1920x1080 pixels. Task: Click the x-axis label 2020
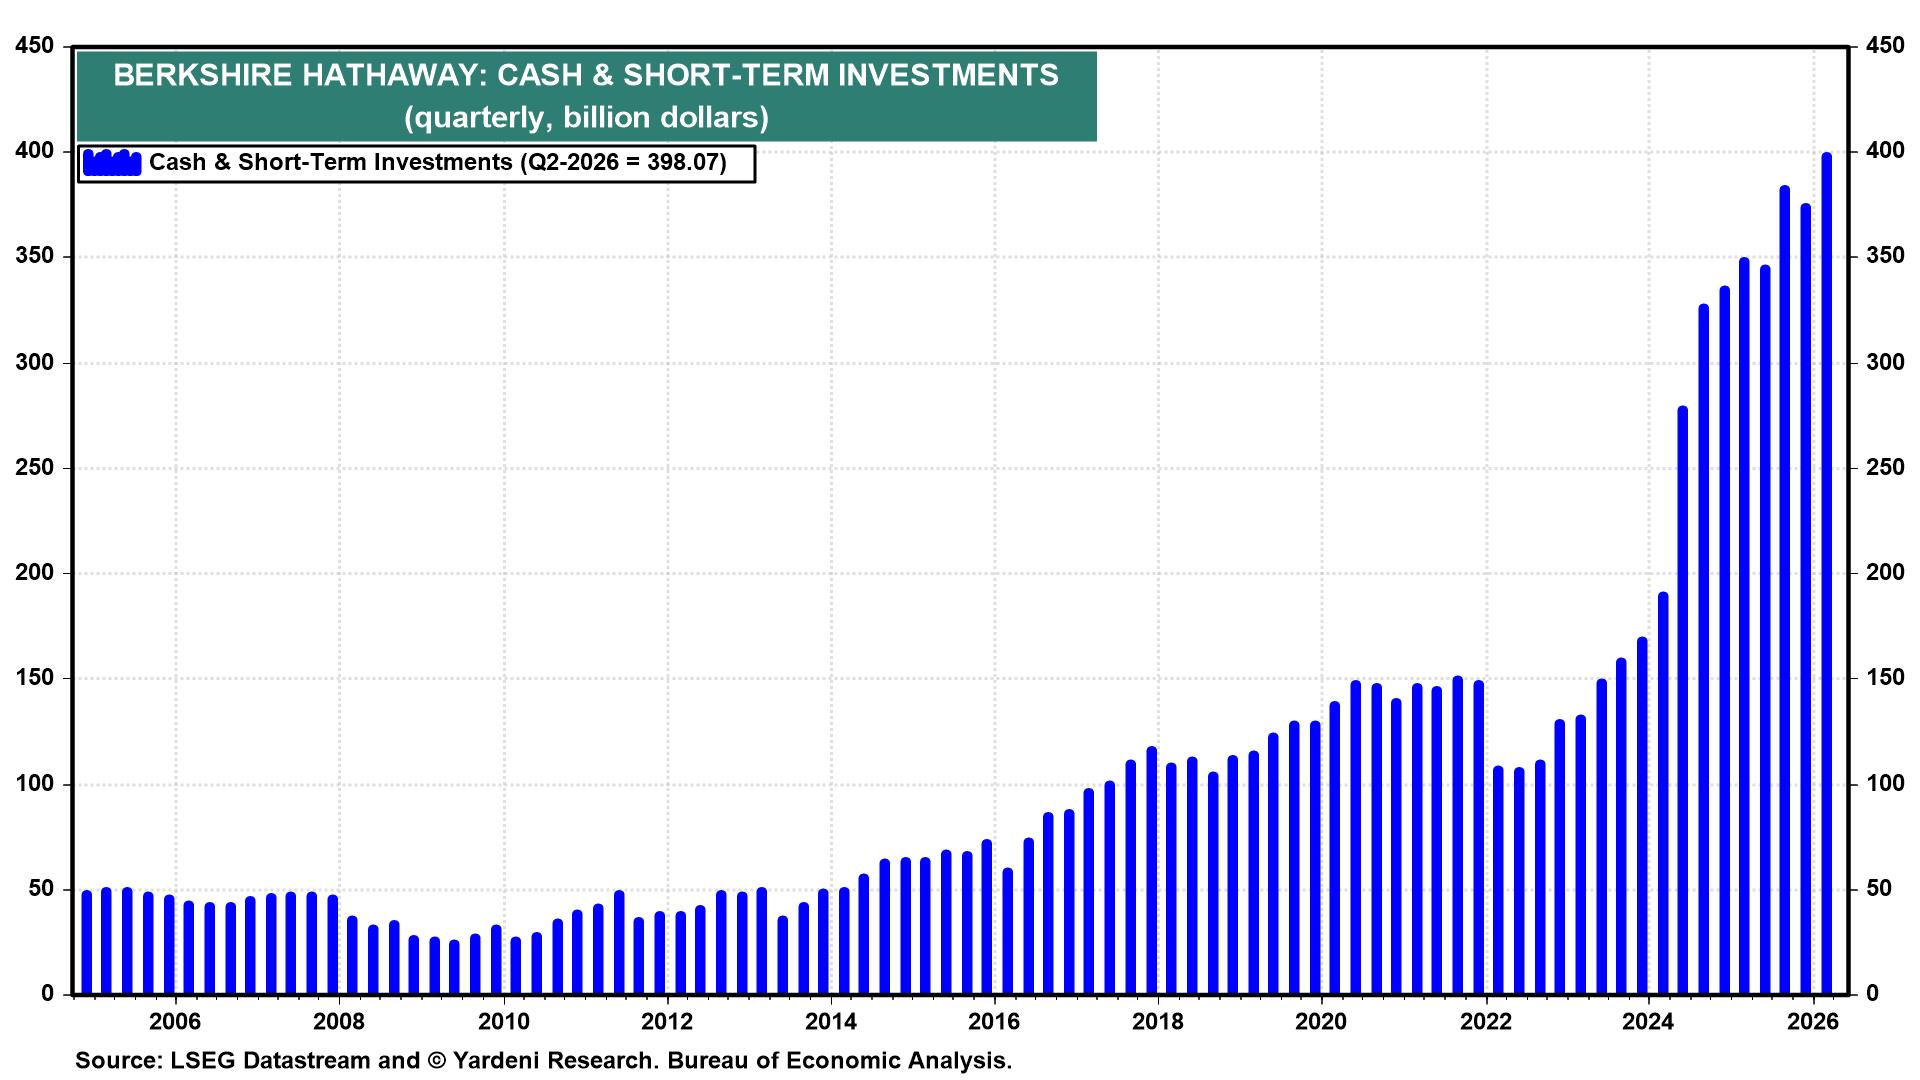coord(1322,1021)
